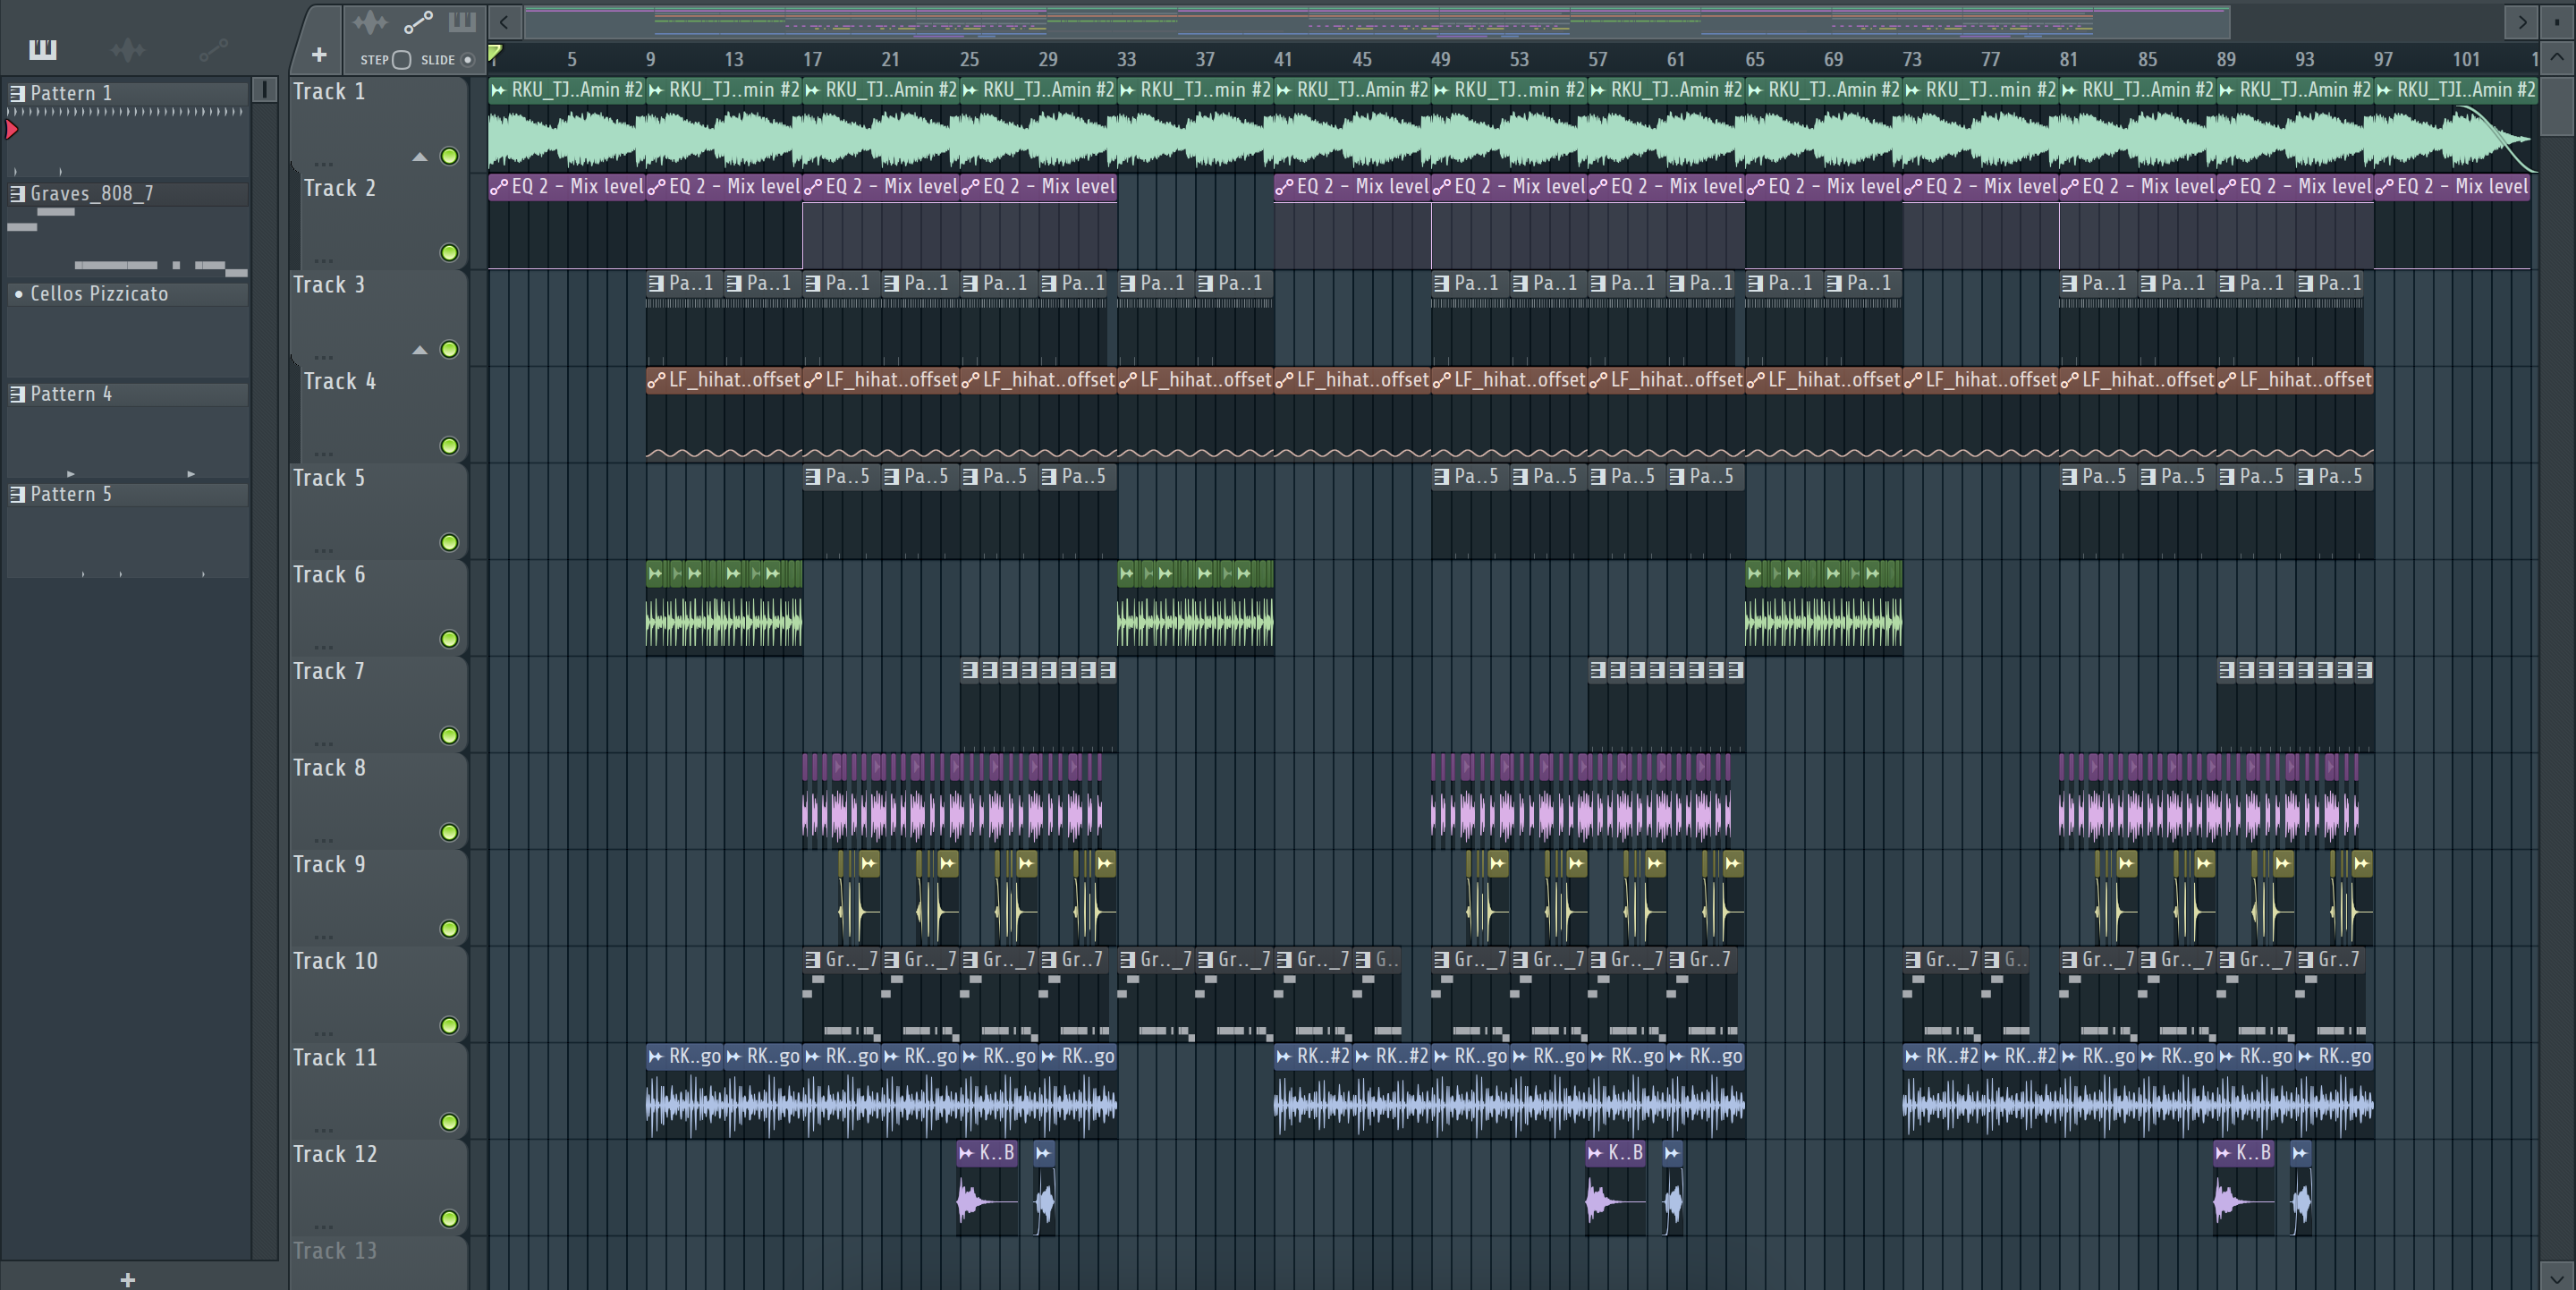Select pattern clip focus icon in playlist toolbar
Screen dimensions: 2576x1290
462,21
